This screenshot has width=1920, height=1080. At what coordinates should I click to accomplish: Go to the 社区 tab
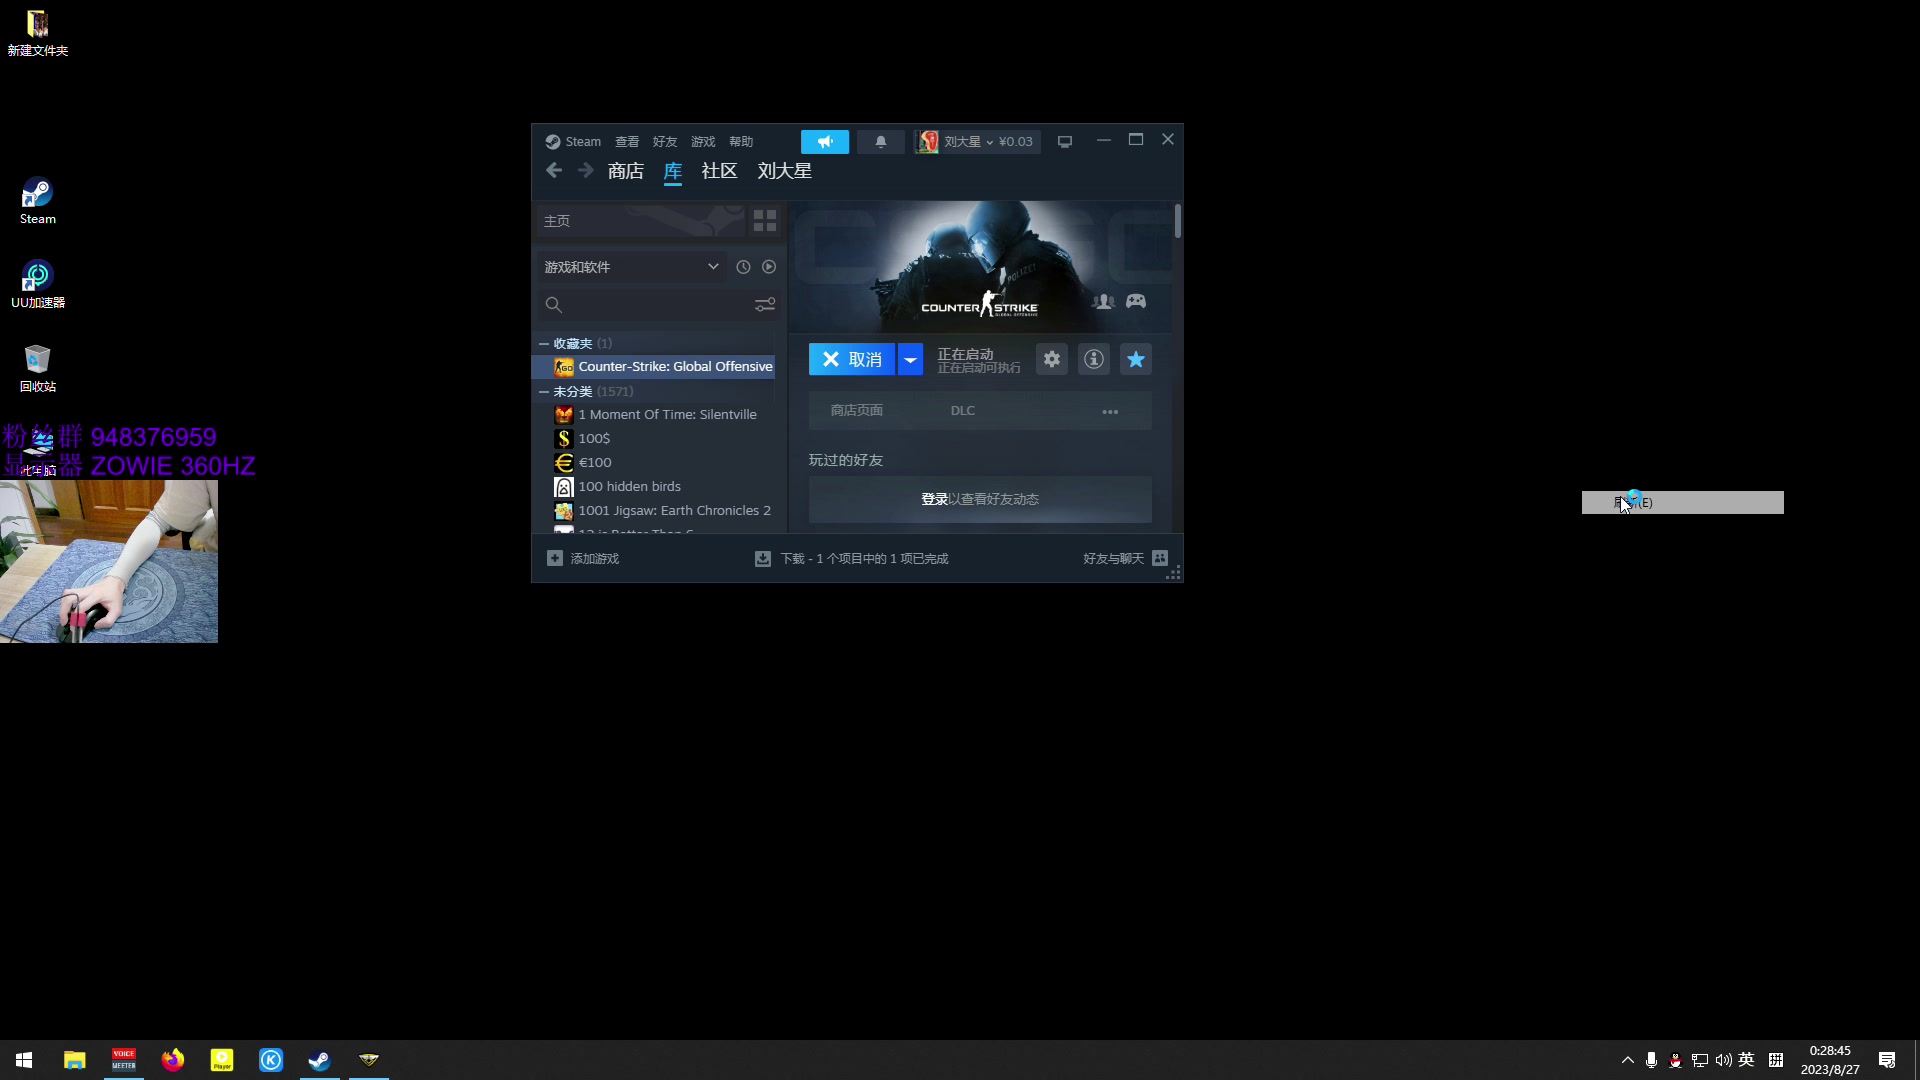tap(719, 171)
